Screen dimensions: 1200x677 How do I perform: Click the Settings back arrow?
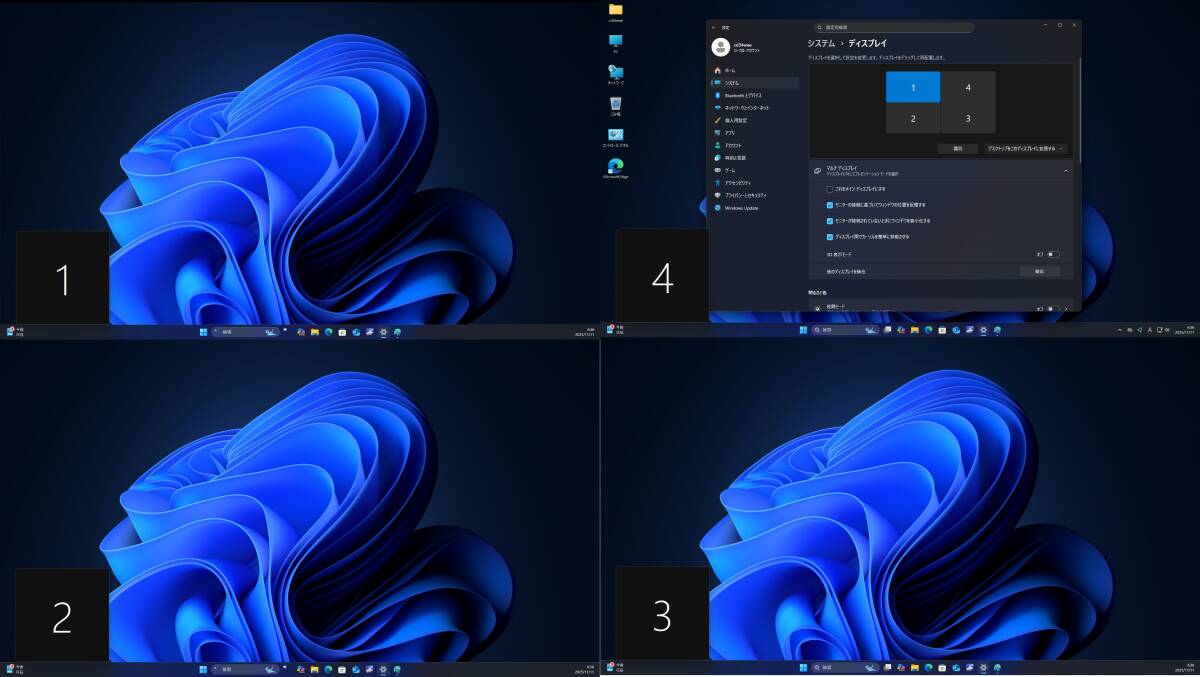pyautogui.click(x=714, y=28)
